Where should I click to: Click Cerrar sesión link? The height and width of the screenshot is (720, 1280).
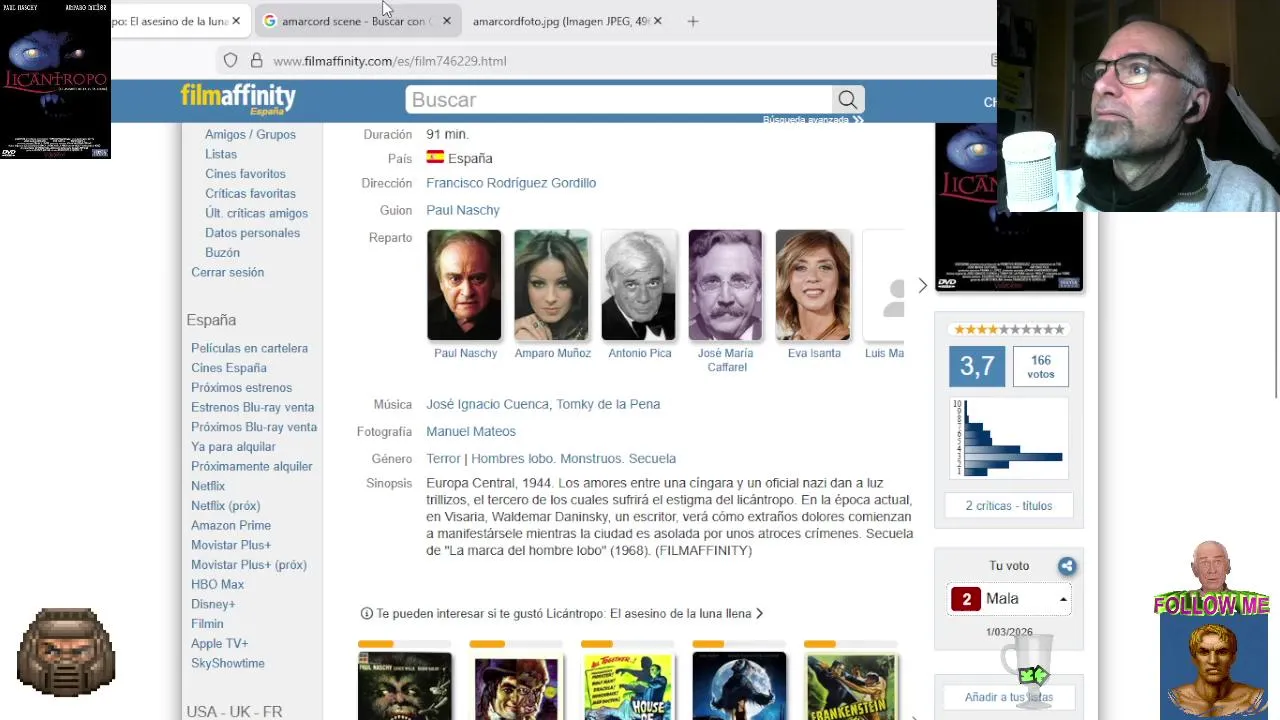[227, 272]
